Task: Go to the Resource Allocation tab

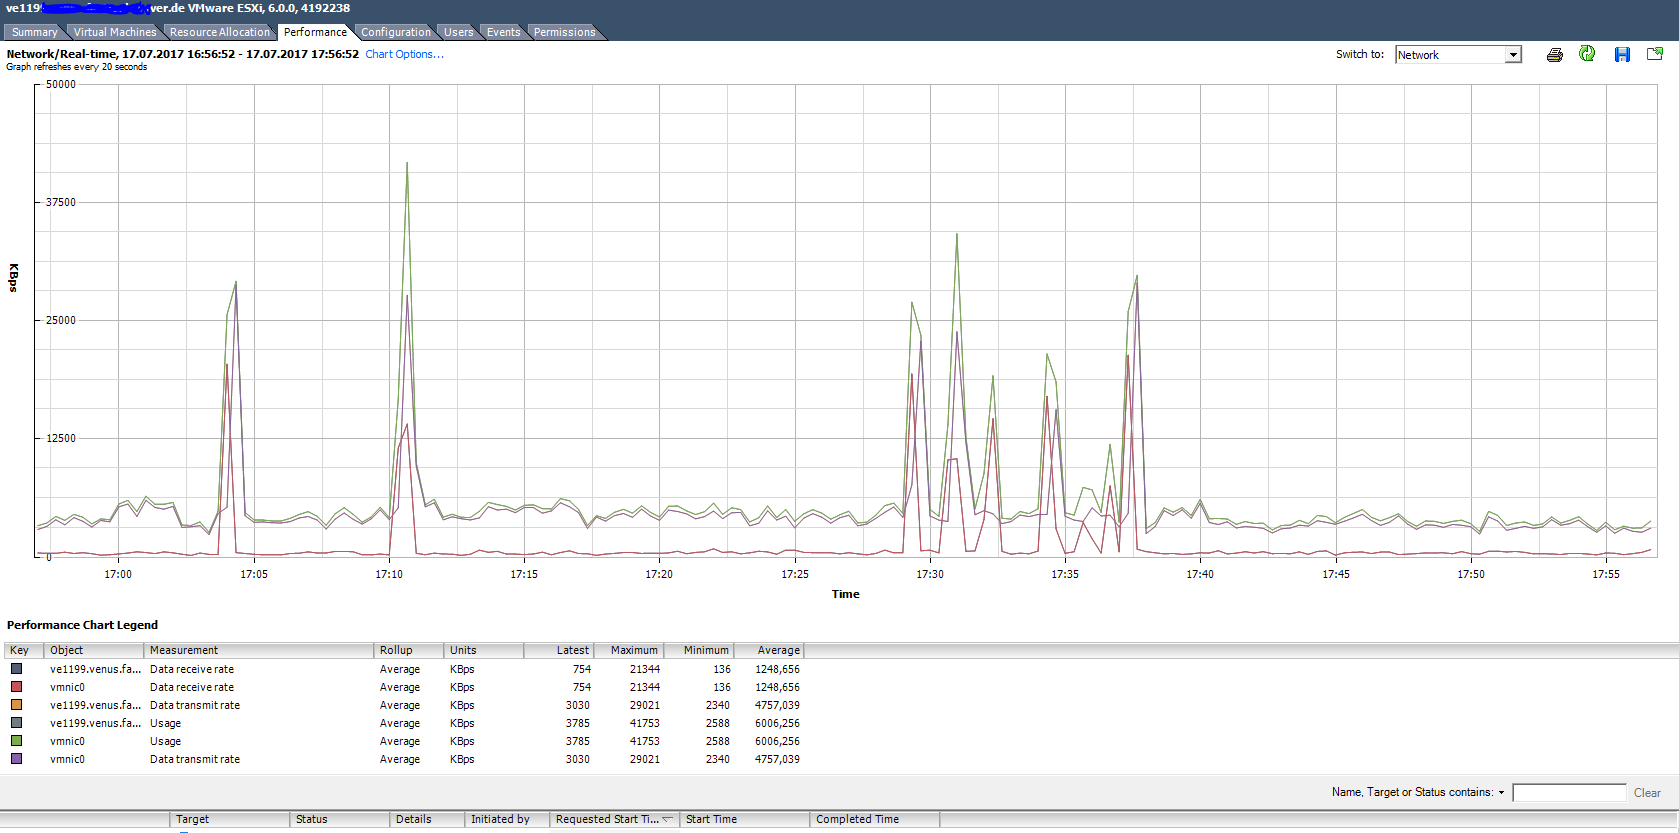Action: tap(219, 32)
